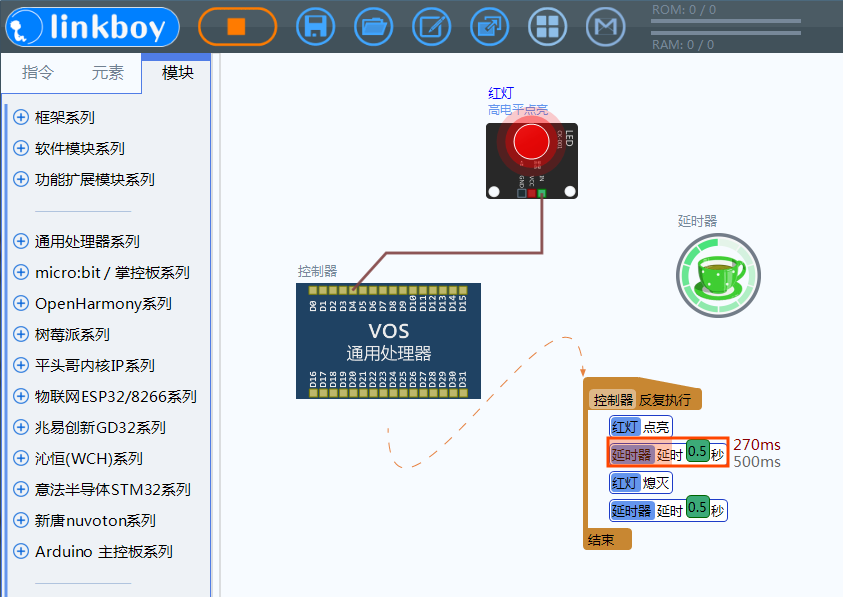Save project with floppy disk icon
This screenshot has height=597, width=843.
pyautogui.click(x=316, y=26)
